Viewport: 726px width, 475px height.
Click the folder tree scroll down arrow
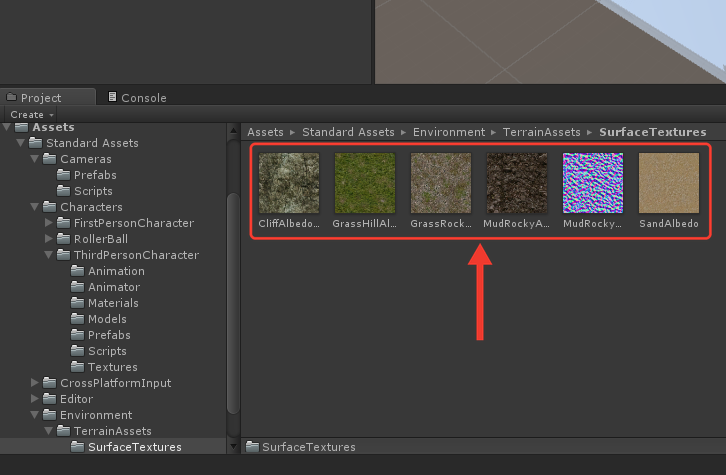coord(233,447)
